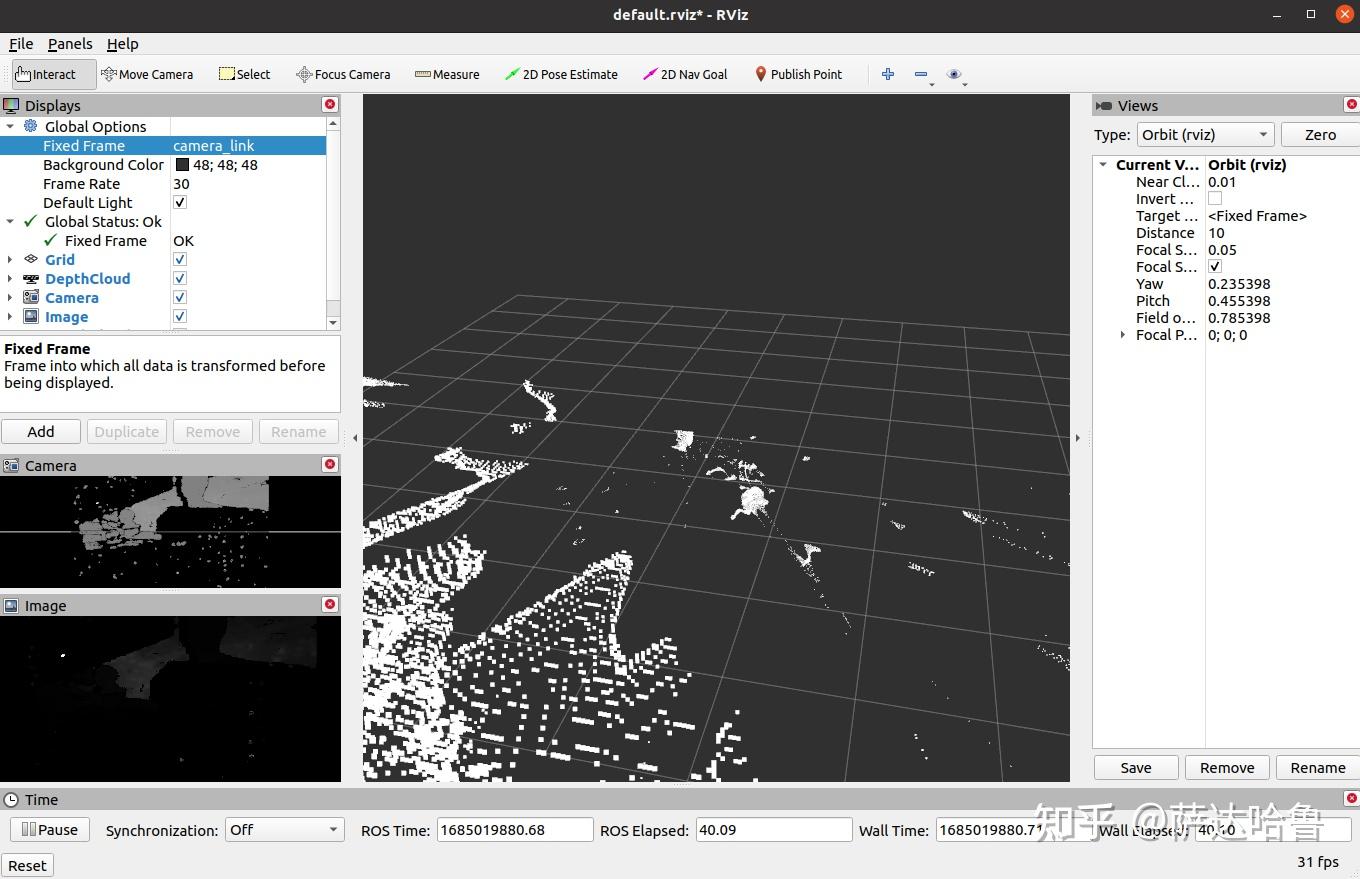
Task: Activate the Move Camera tool
Action: 147,74
